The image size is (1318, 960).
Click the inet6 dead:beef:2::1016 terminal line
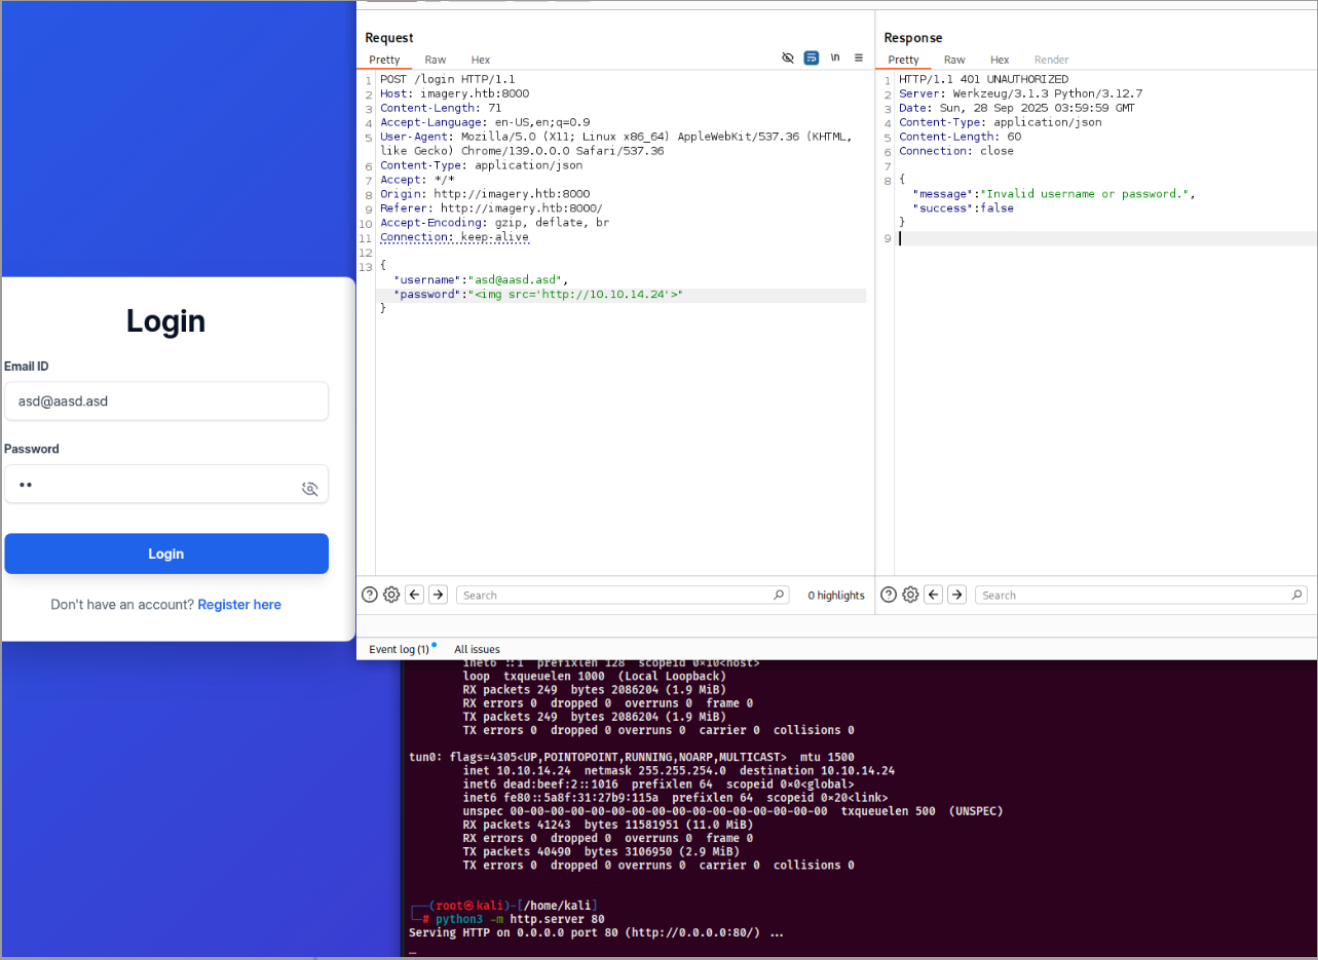(x=658, y=784)
